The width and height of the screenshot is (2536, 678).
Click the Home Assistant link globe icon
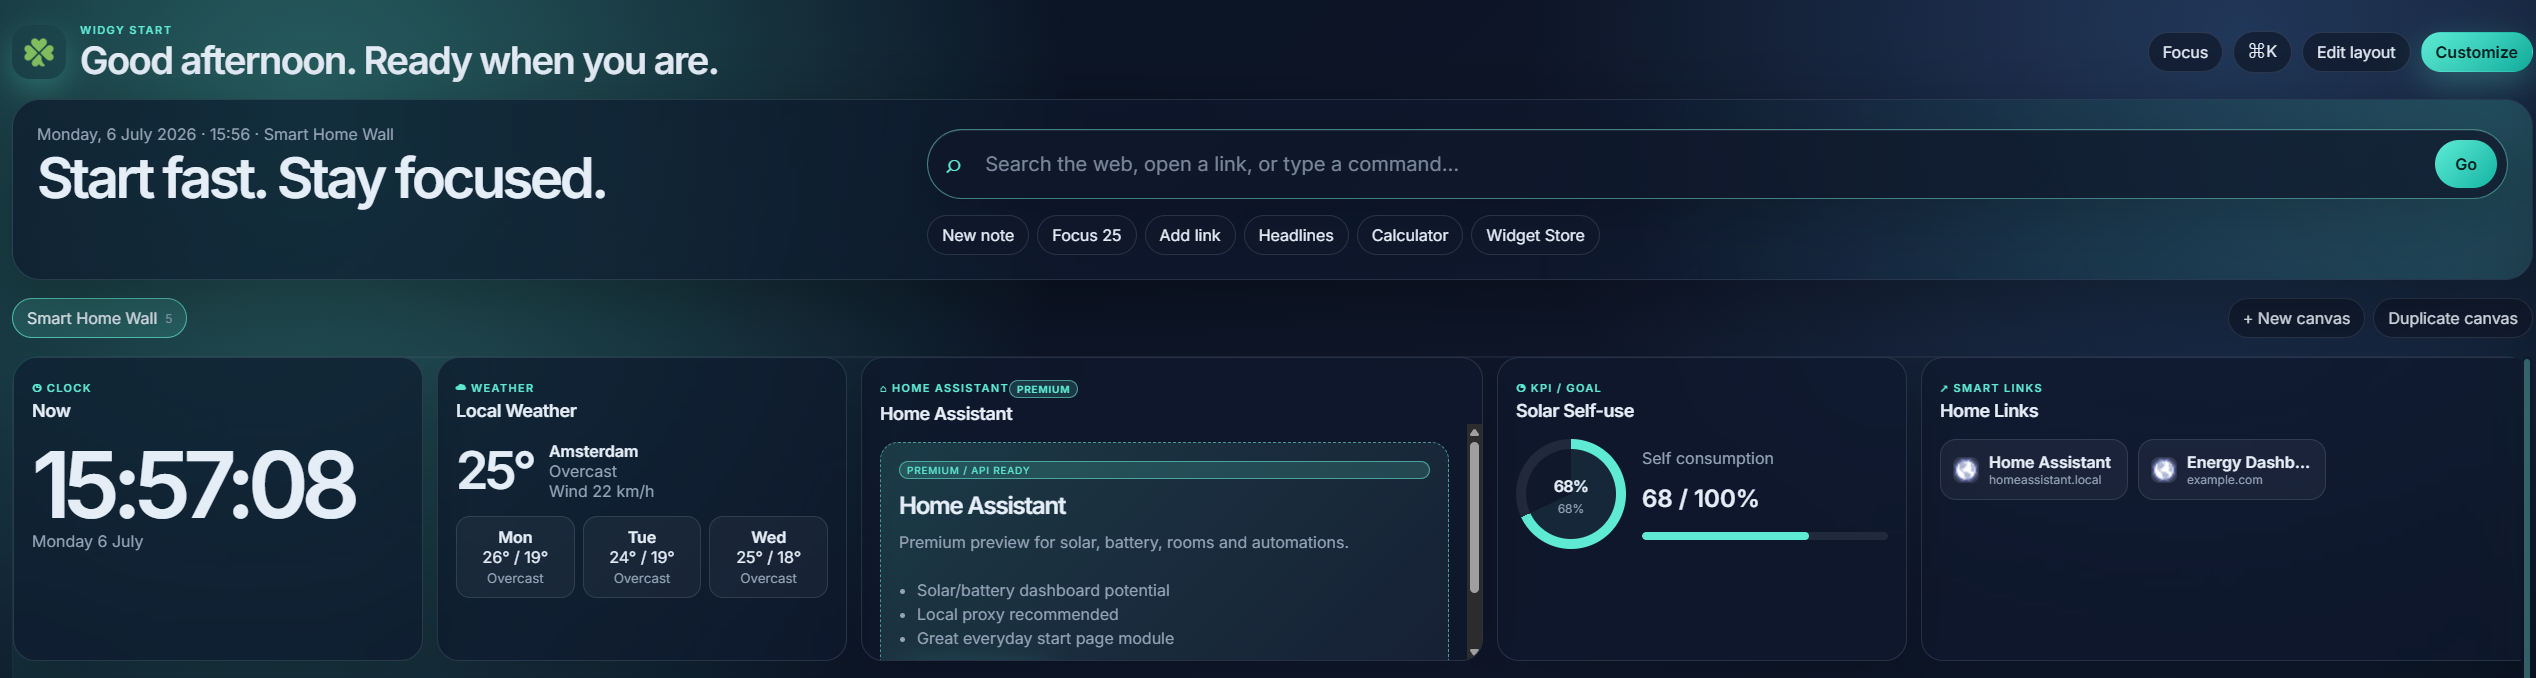point(1966,470)
